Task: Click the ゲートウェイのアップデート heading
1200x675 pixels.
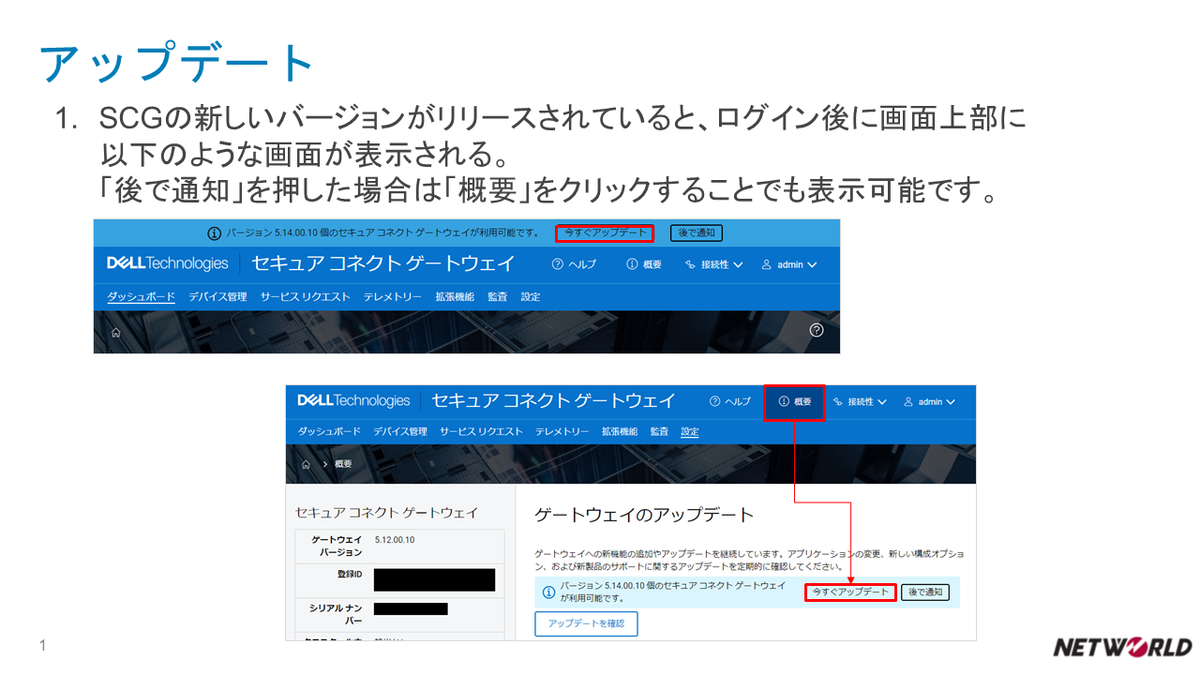Action: [644, 515]
